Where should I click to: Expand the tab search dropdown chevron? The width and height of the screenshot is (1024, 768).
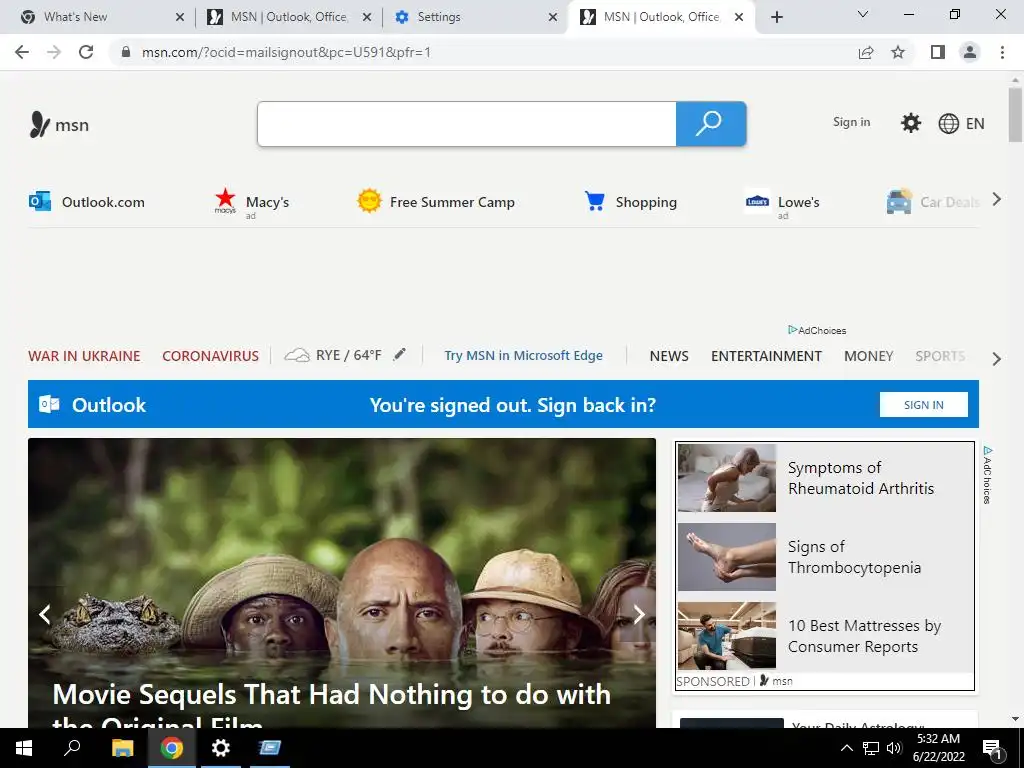click(x=863, y=14)
